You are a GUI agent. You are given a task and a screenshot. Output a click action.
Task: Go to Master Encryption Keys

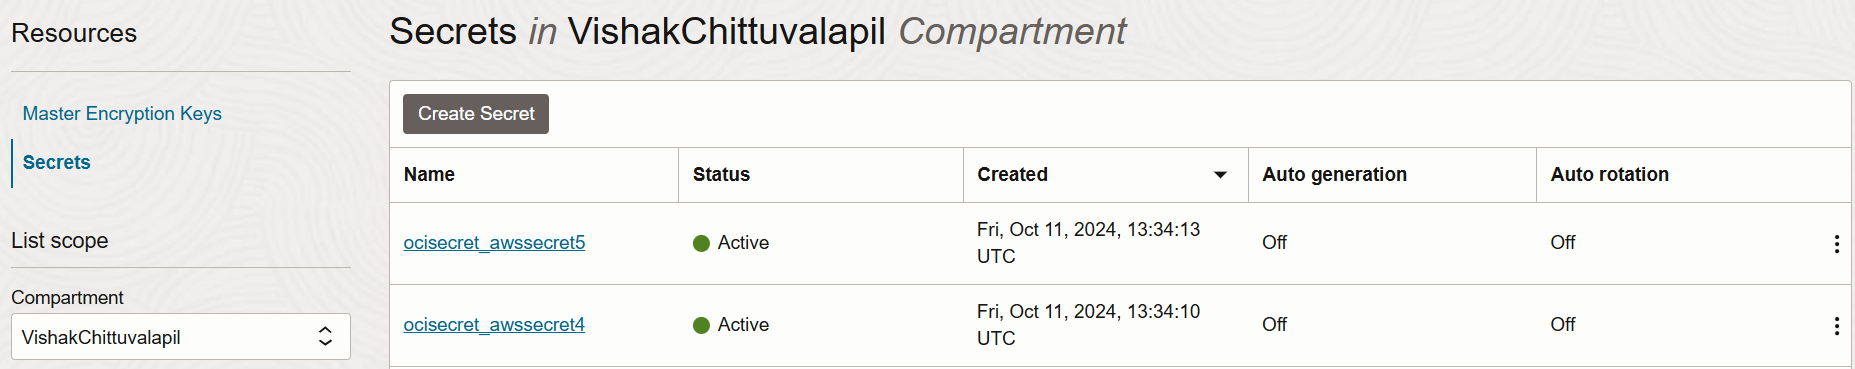click(x=122, y=114)
